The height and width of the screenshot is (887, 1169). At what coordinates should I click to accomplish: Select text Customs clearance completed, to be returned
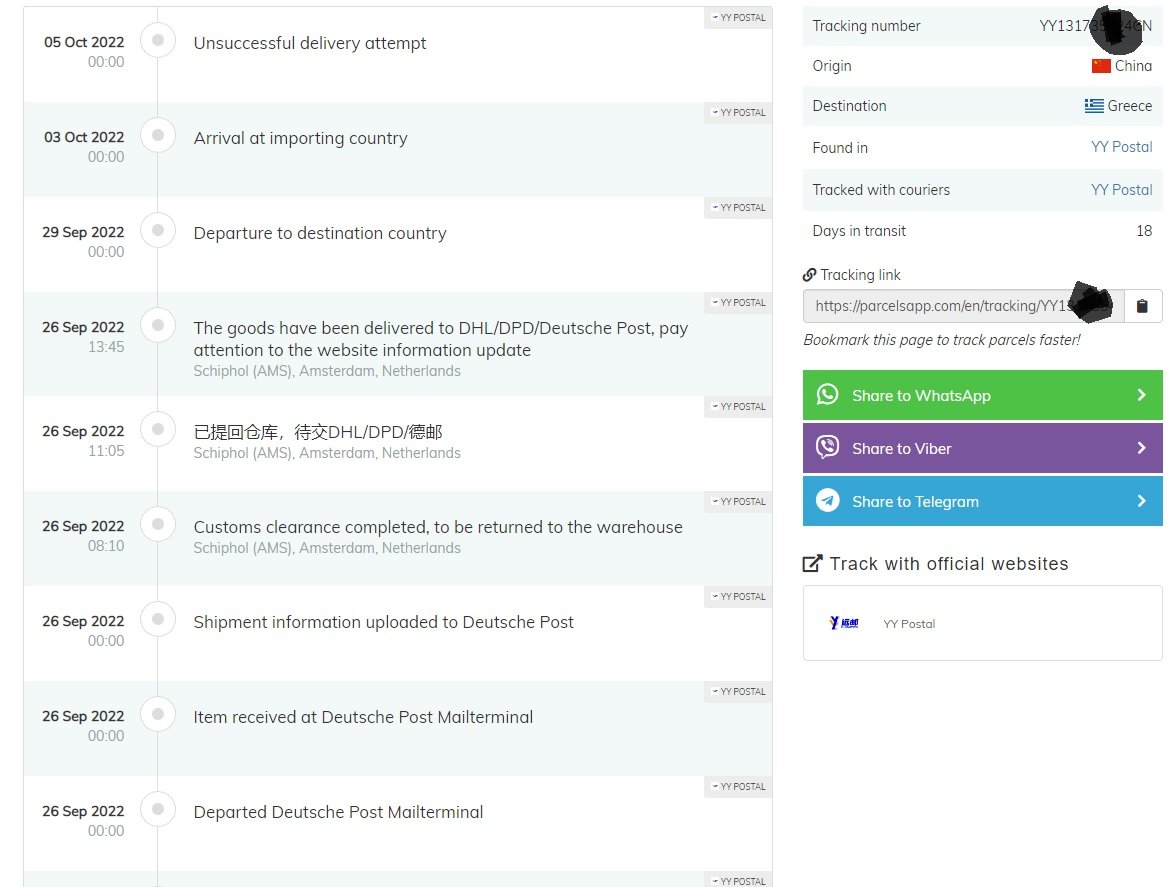coord(438,527)
